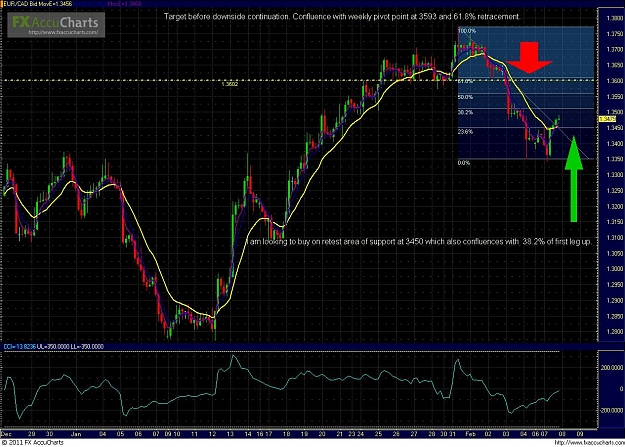Click date label 29 on time axis
This screenshot has width=625, height=447.
pyautogui.click(x=31, y=434)
